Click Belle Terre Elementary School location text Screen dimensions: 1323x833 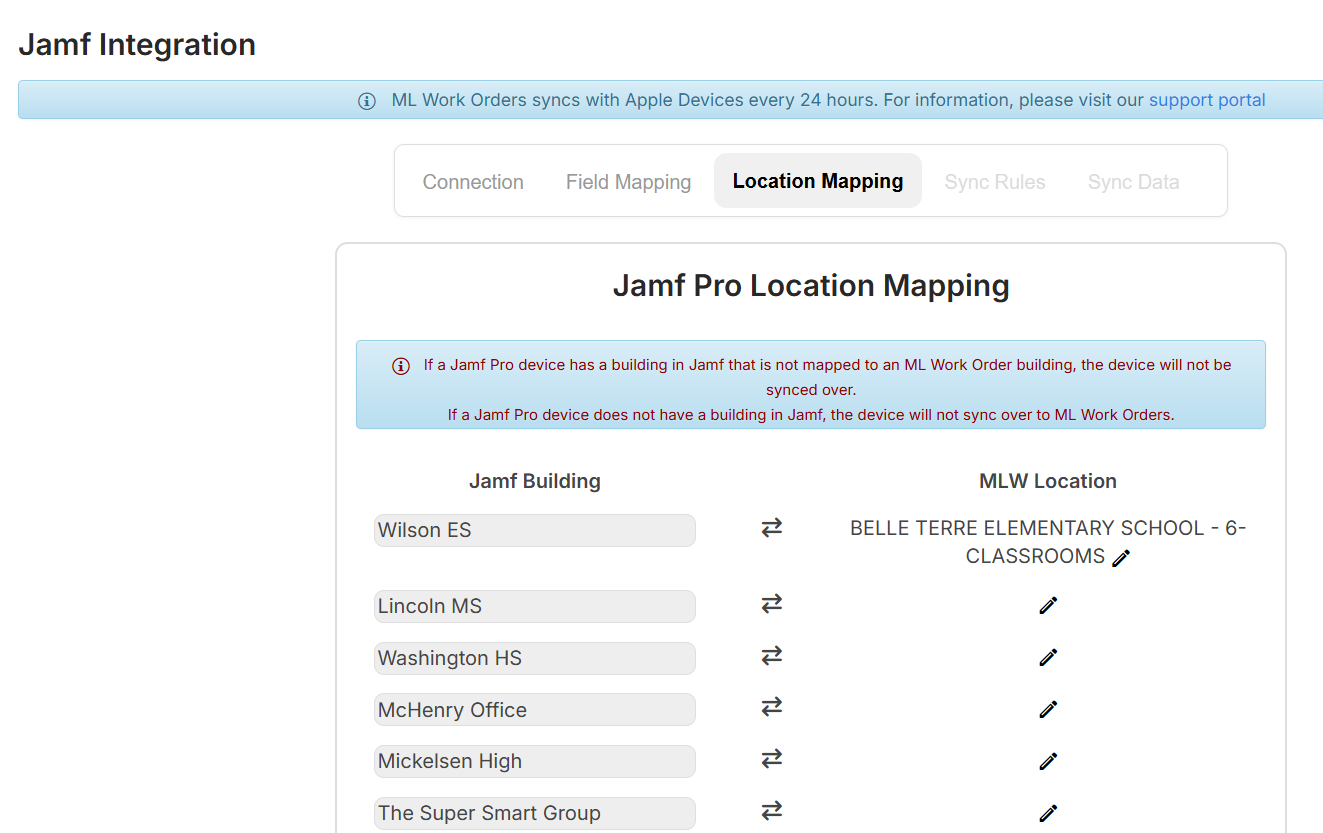click(1047, 542)
